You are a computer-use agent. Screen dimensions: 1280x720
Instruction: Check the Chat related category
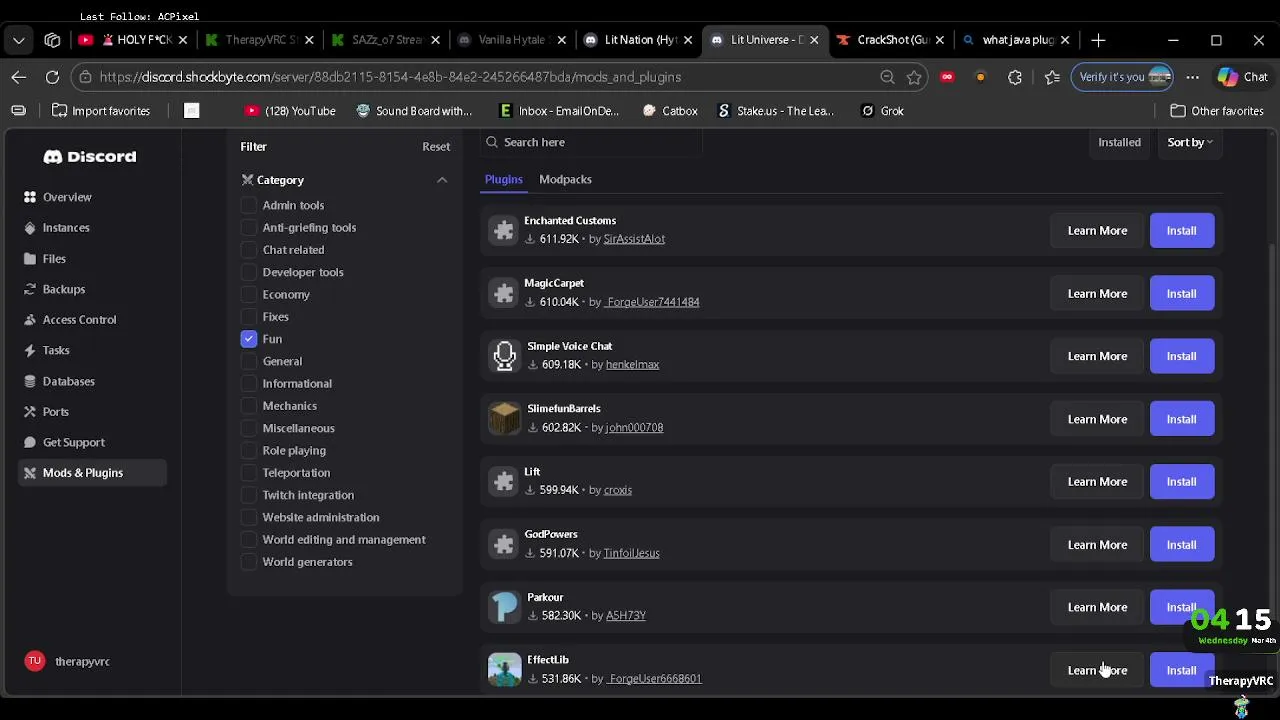tap(249, 250)
